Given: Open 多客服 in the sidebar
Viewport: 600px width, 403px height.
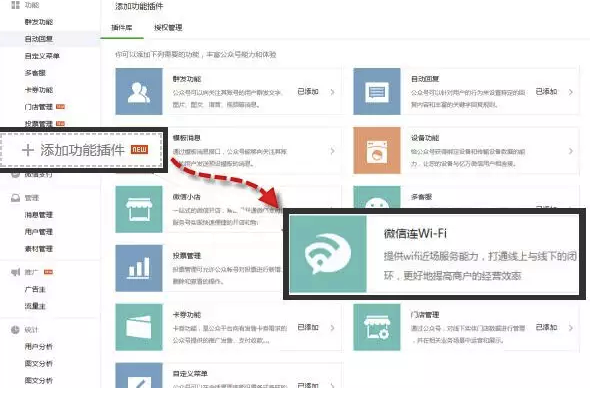Looking at the screenshot, I should tap(35, 73).
